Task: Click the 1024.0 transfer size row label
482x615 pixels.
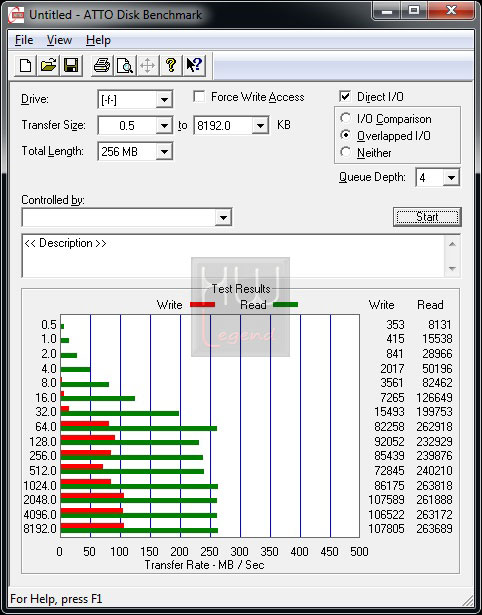Action: pos(40,486)
